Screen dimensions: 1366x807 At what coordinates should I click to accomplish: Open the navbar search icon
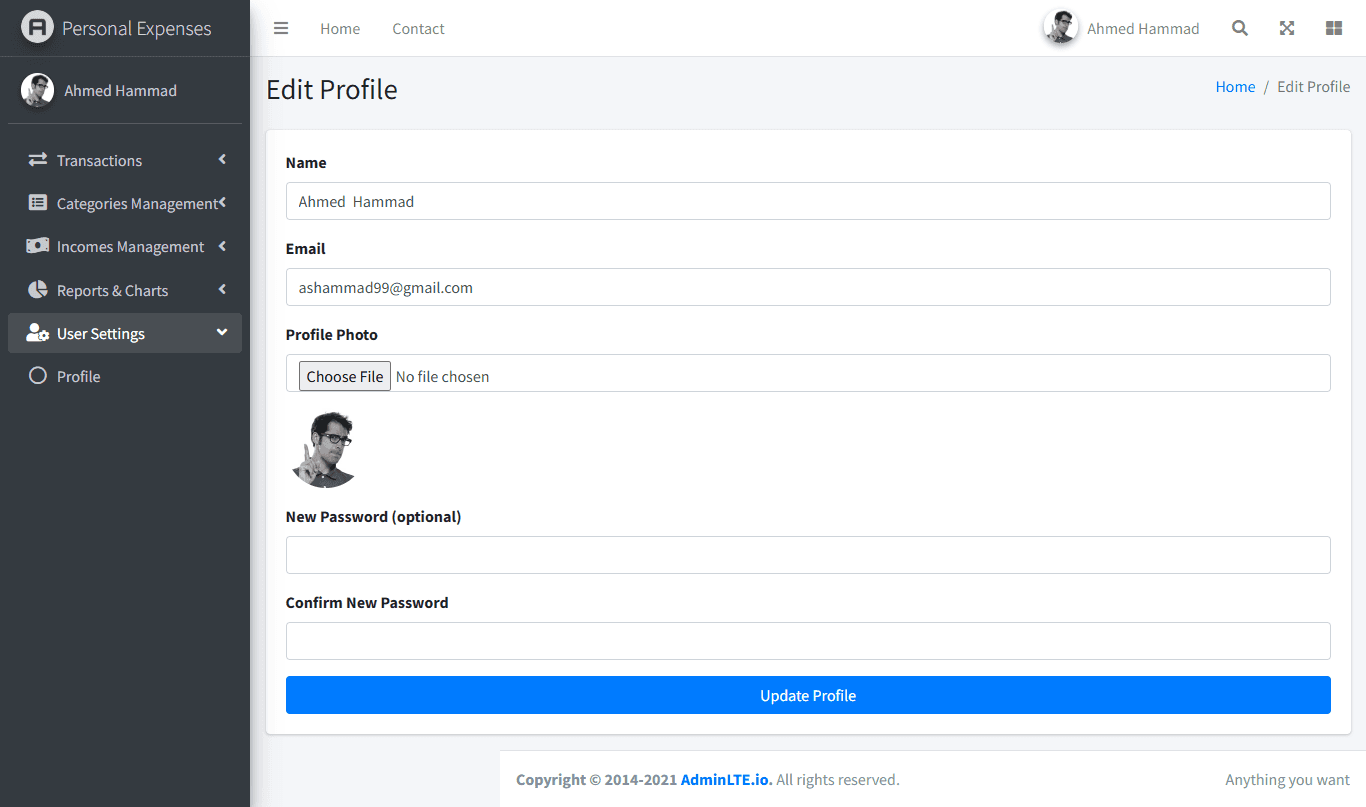1240,28
